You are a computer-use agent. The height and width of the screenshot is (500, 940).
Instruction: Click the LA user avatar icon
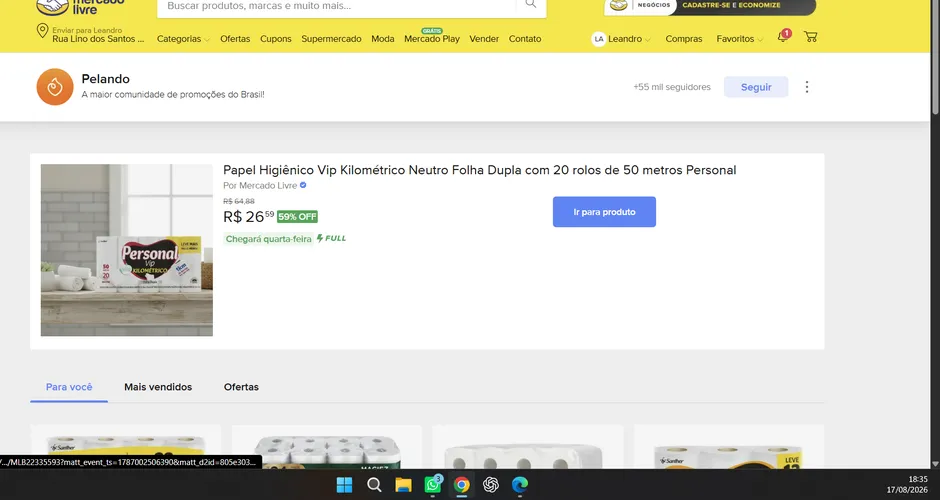[598, 39]
